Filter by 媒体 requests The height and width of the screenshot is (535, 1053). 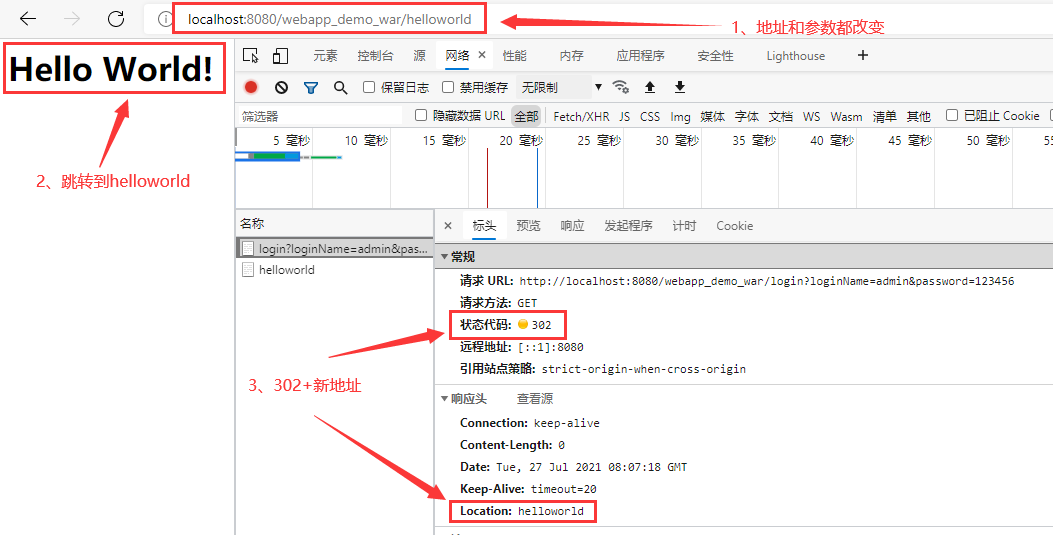click(713, 116)
